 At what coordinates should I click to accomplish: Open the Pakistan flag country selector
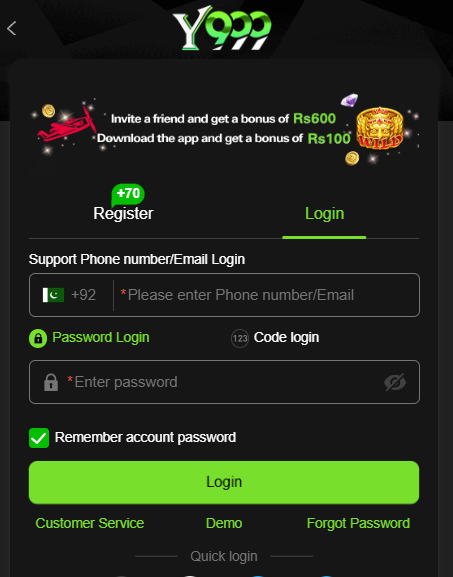point(53,295)
